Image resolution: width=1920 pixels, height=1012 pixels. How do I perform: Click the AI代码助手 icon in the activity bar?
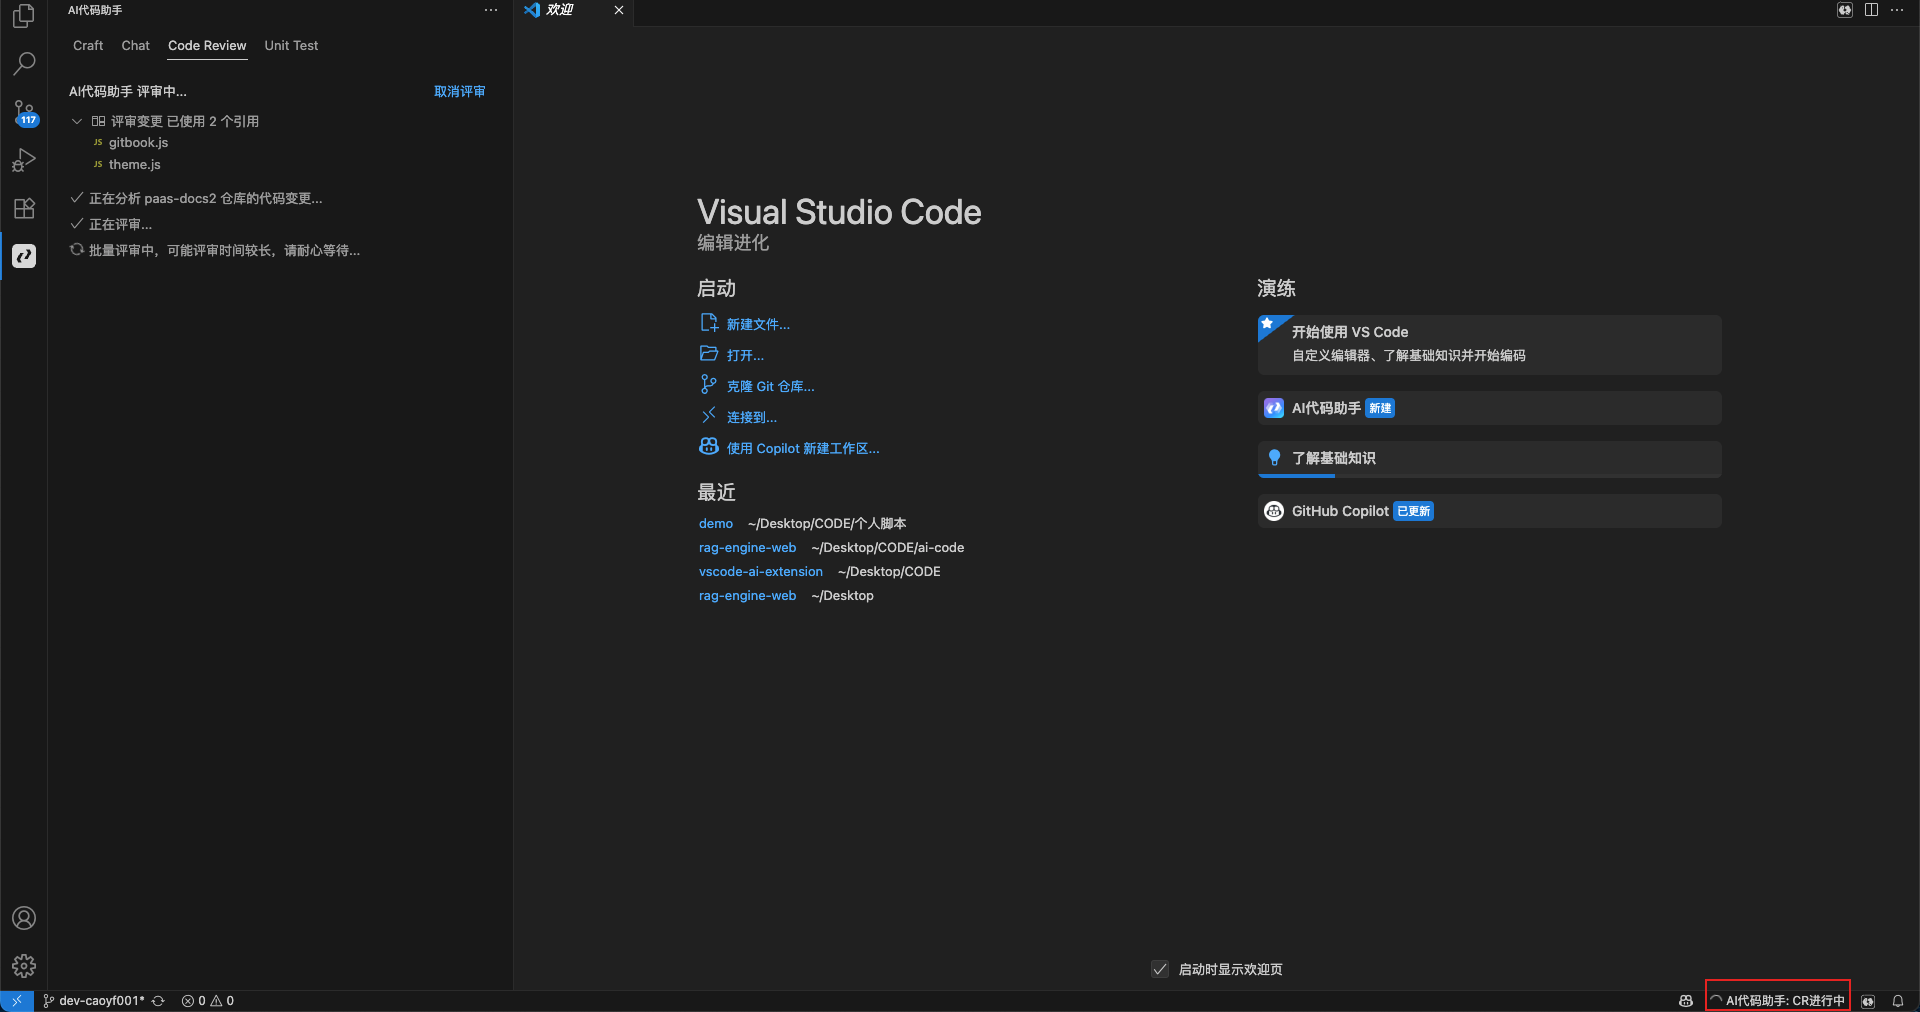[24, 256]
